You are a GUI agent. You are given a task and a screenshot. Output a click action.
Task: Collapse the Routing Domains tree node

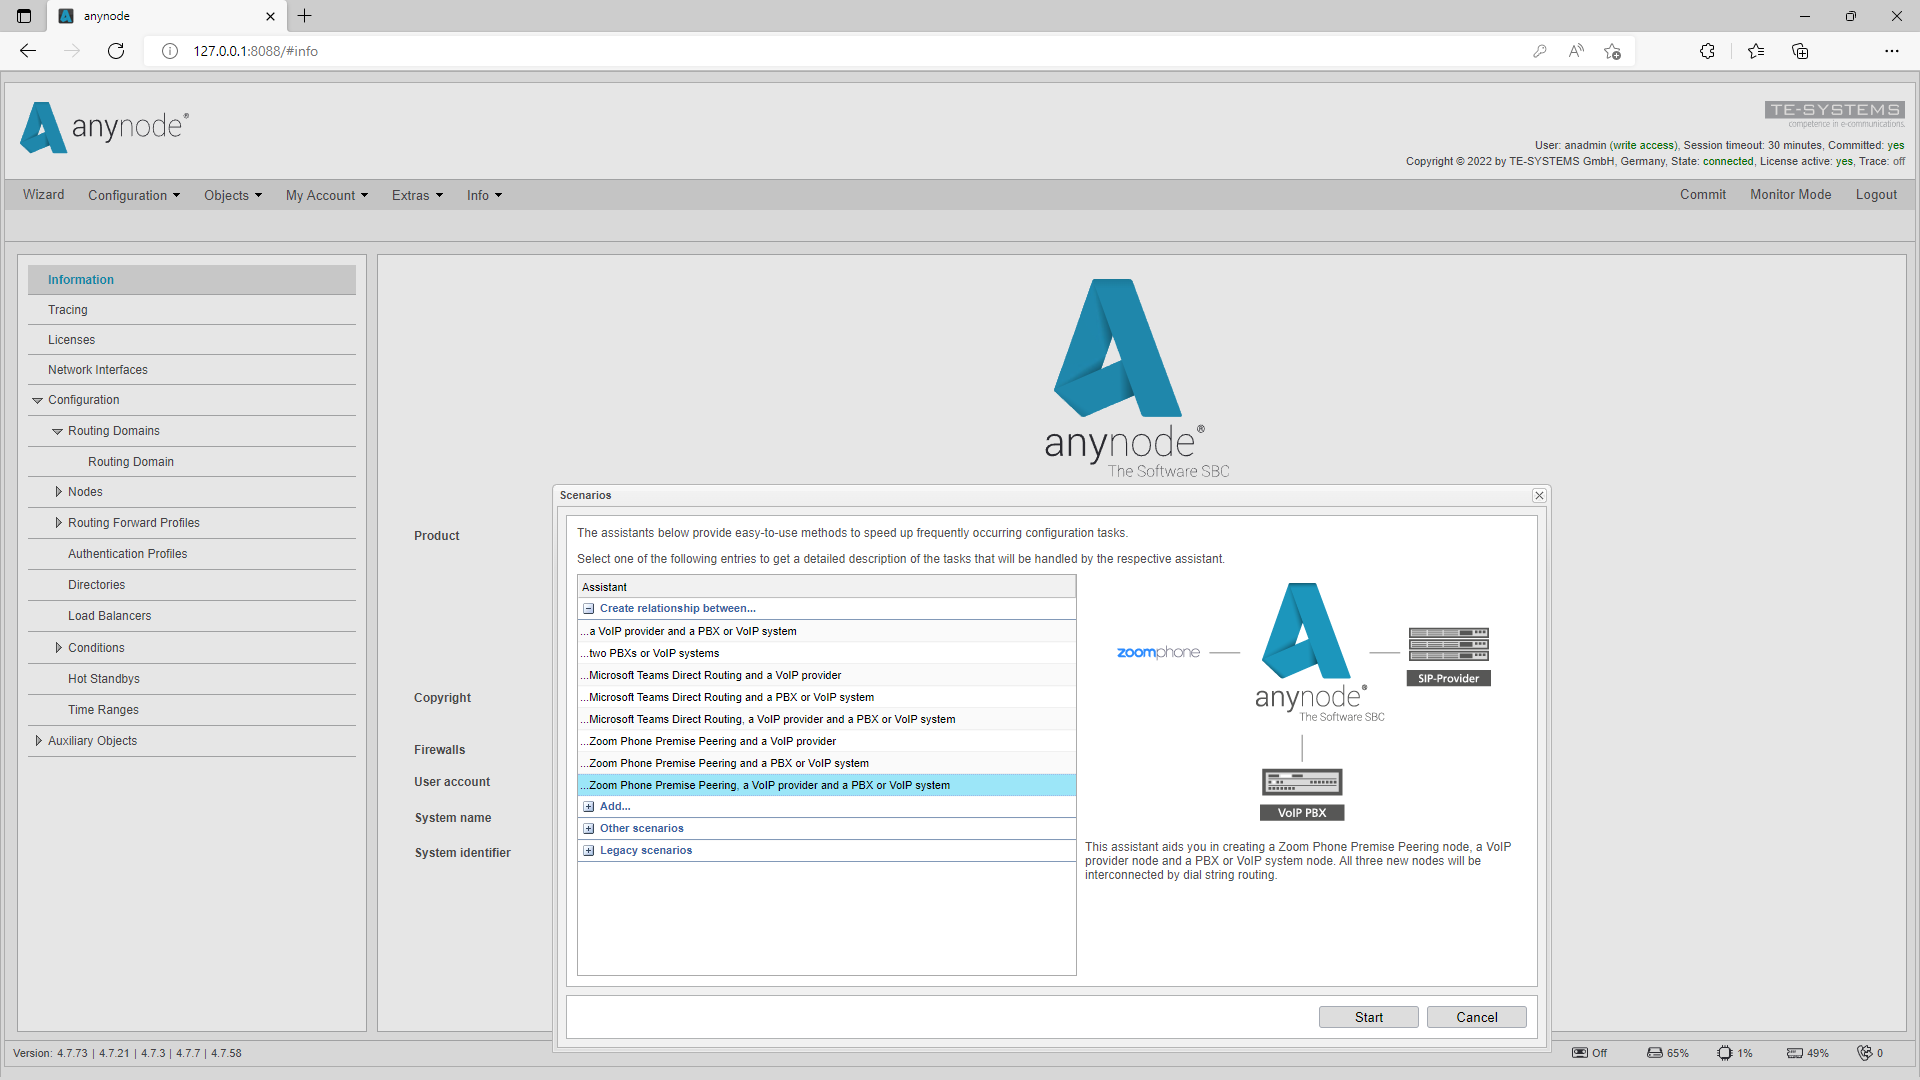[58, 431]
